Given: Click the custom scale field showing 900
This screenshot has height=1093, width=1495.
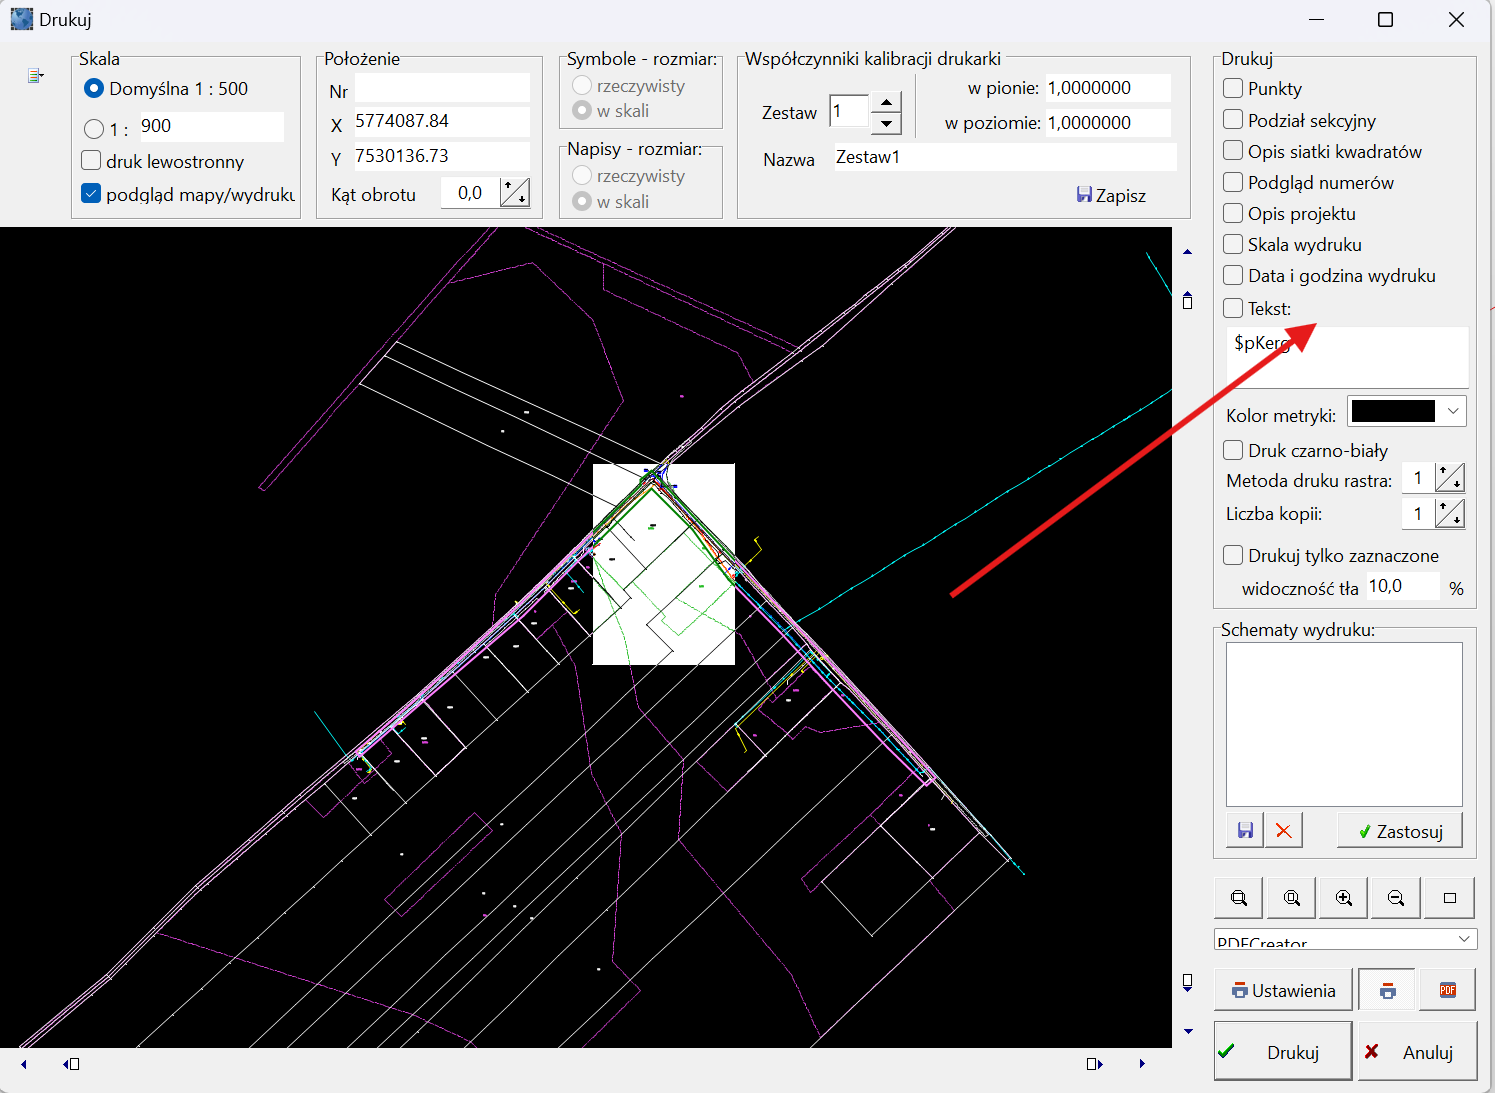Looking at the screenshot, I should point(211,127).
